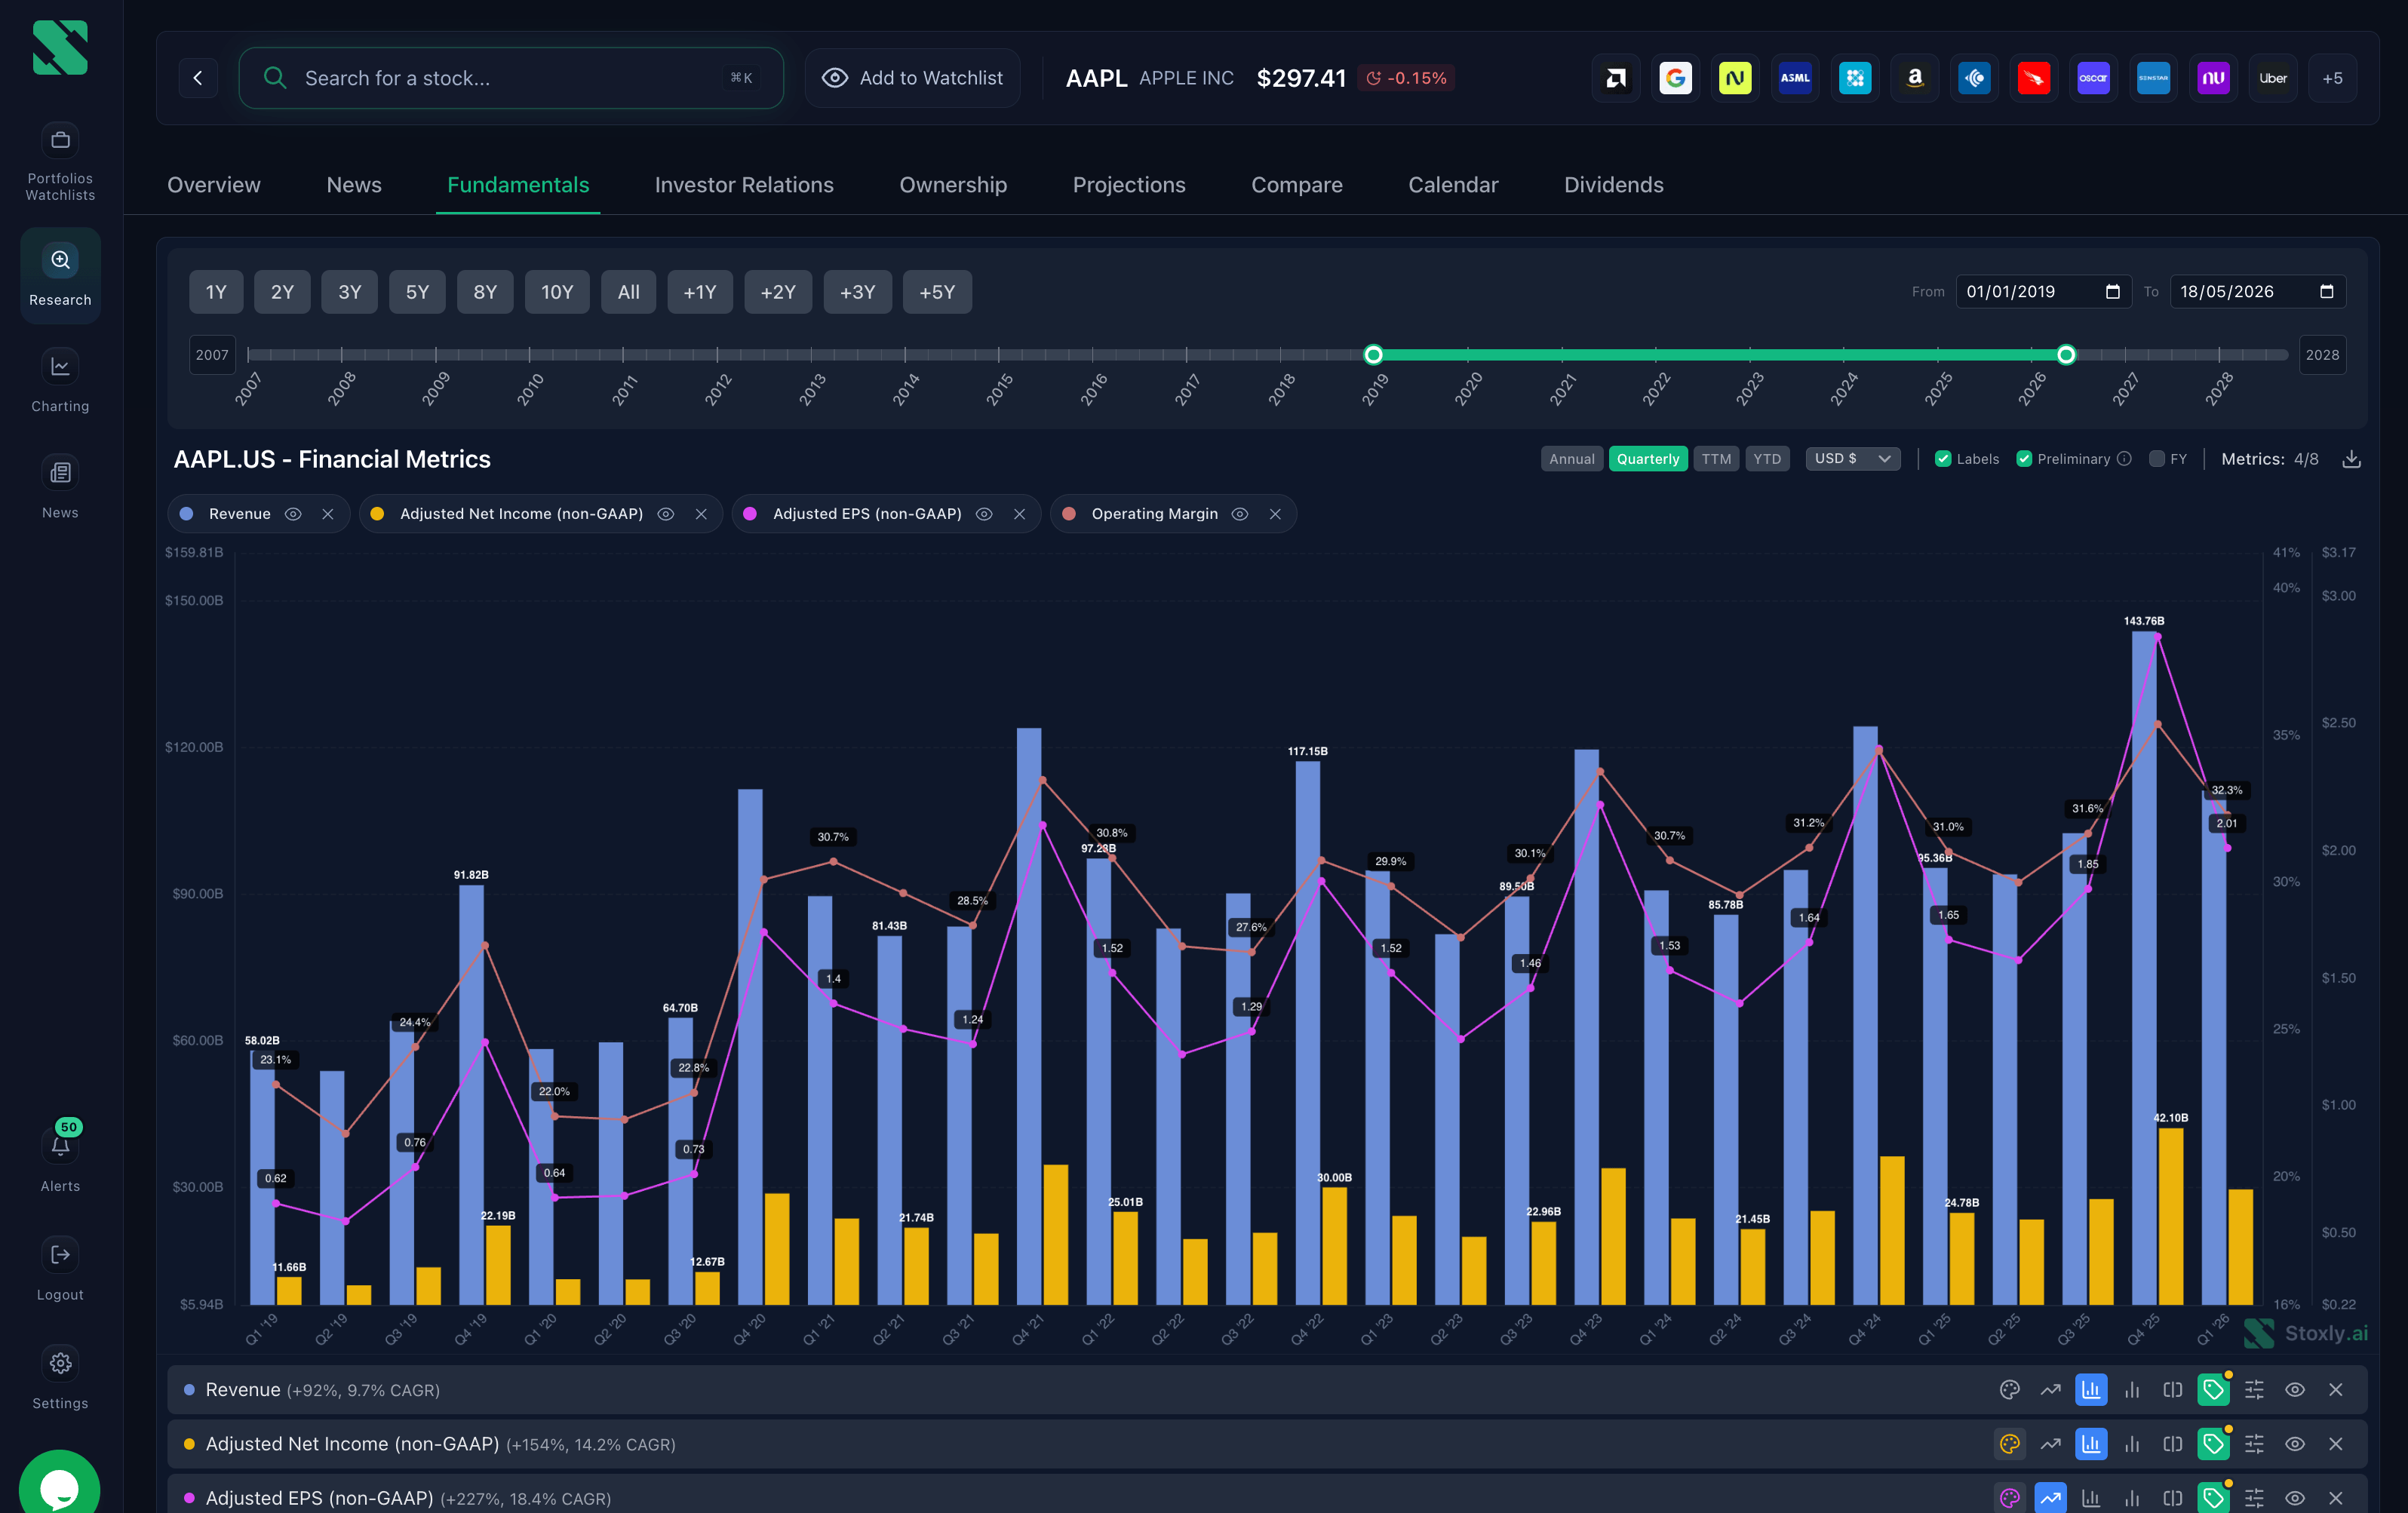This screenshot has height=1513, width=2408.
Task: Click the left timeline slider handle at 2019
Action: [1374, 355]
